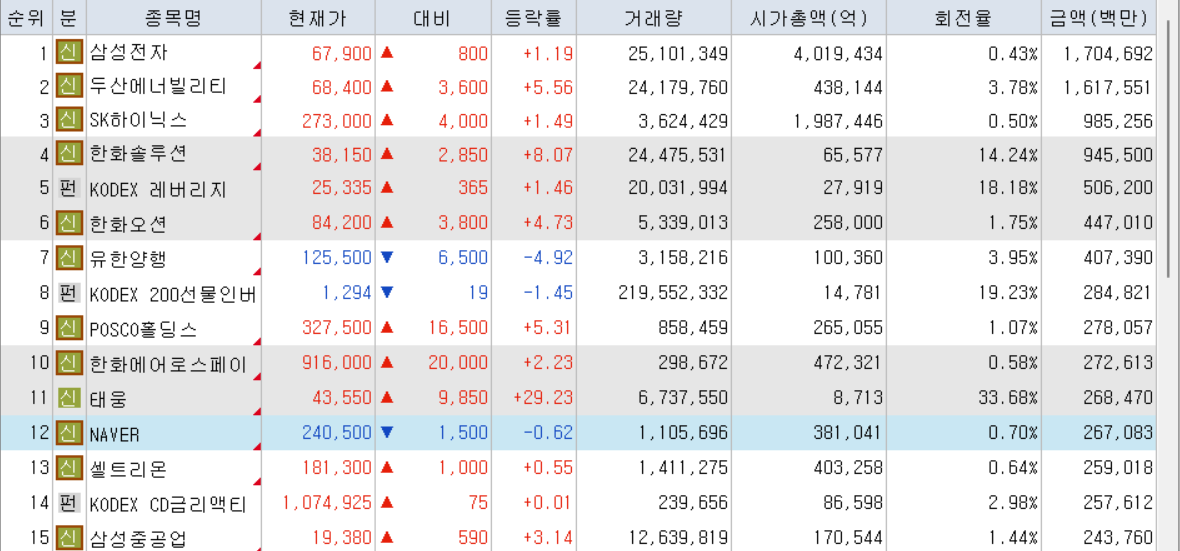
Task: Select the 삼성전자 stock name
Action: click(129, 53)
